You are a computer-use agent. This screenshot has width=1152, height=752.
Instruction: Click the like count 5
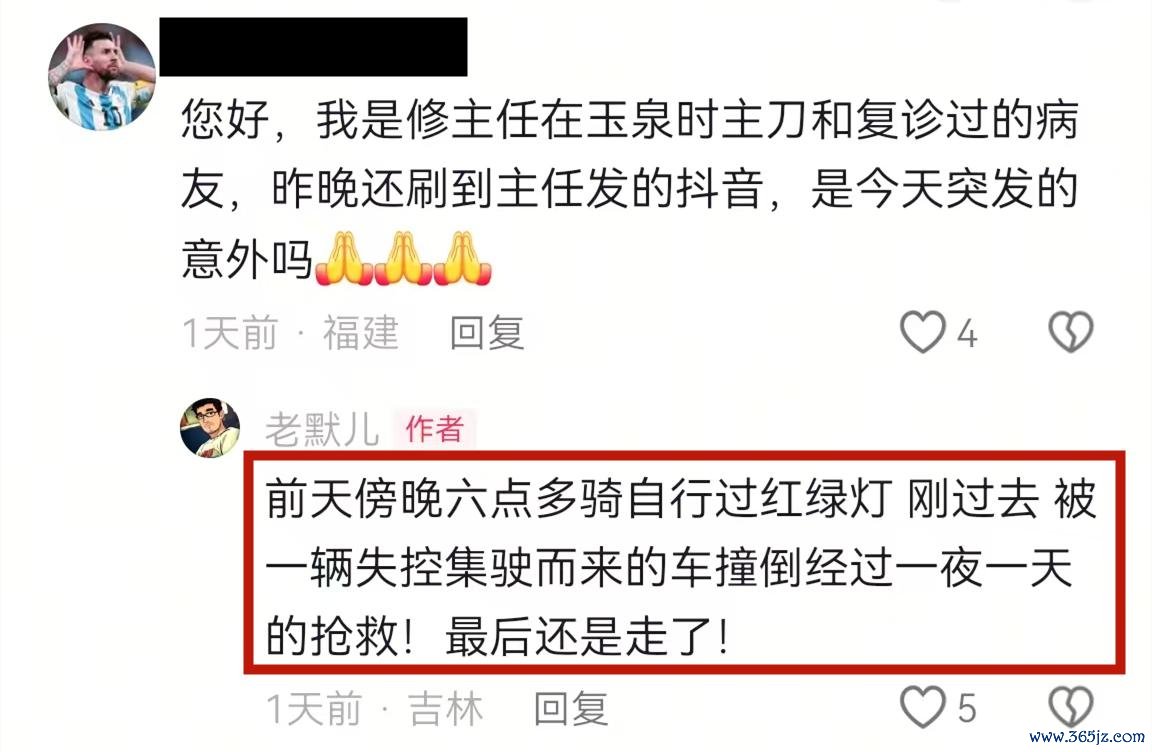(967, 709)
